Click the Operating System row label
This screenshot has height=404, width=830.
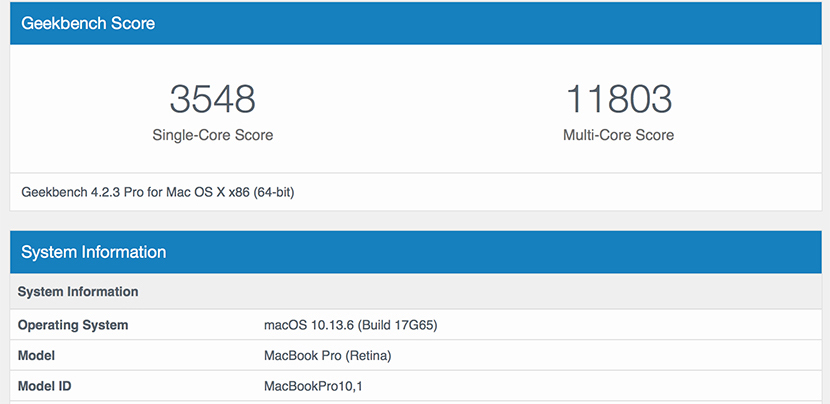tap(73, 325)
